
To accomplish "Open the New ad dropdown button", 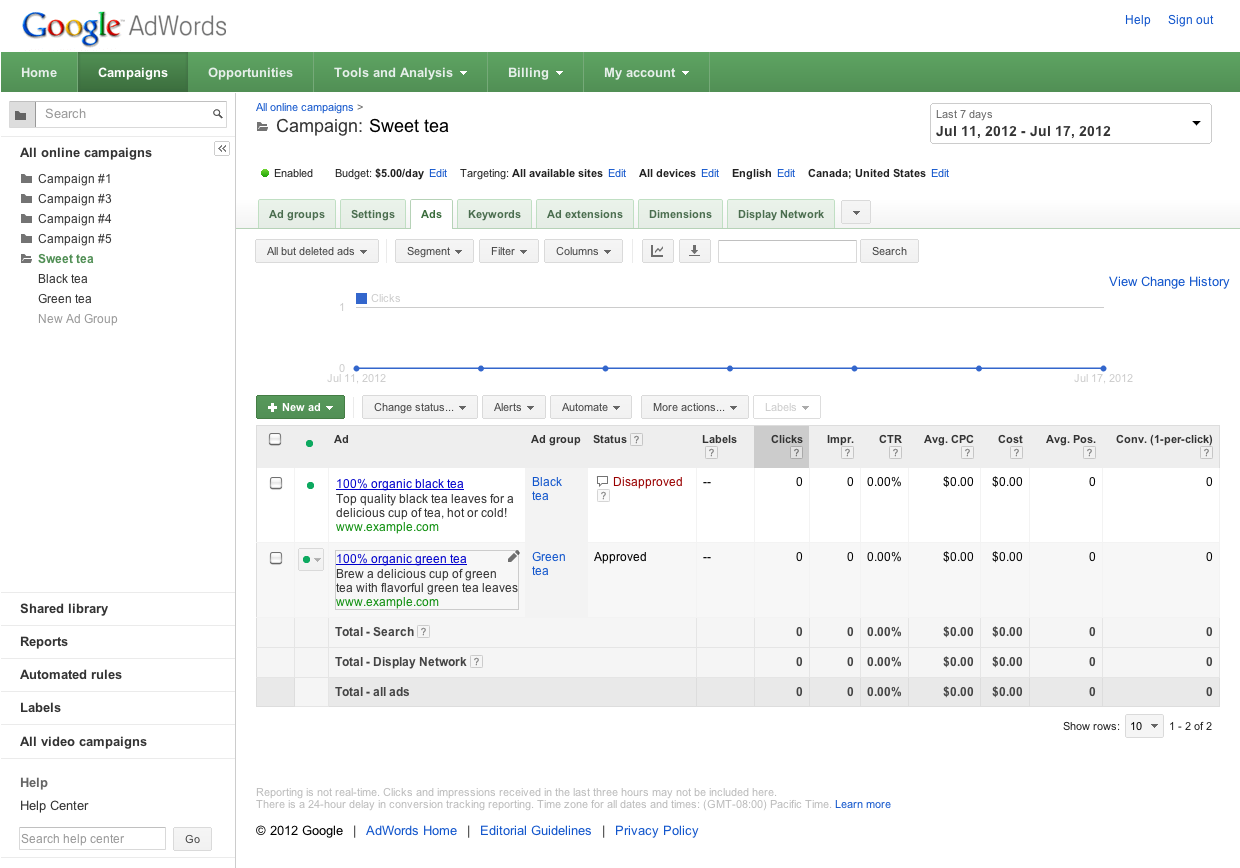I will [x=301, y=407].
